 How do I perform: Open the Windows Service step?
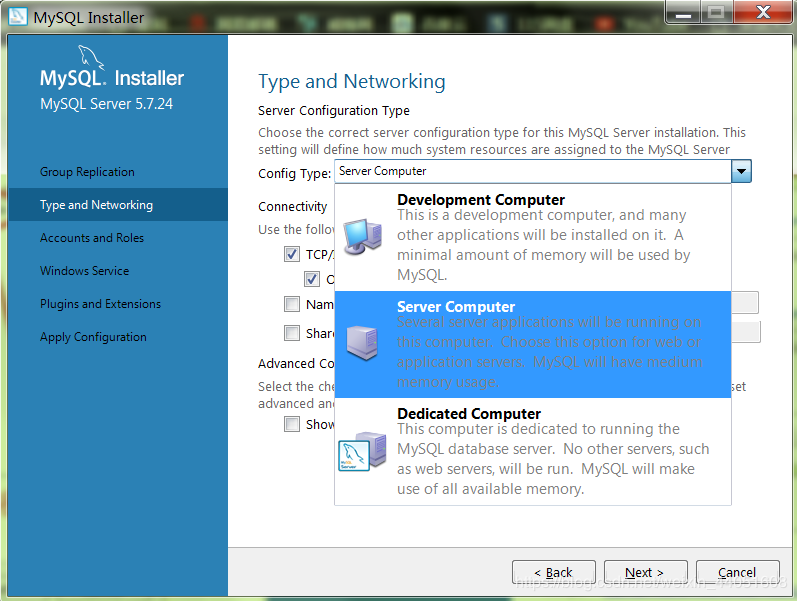84,271
